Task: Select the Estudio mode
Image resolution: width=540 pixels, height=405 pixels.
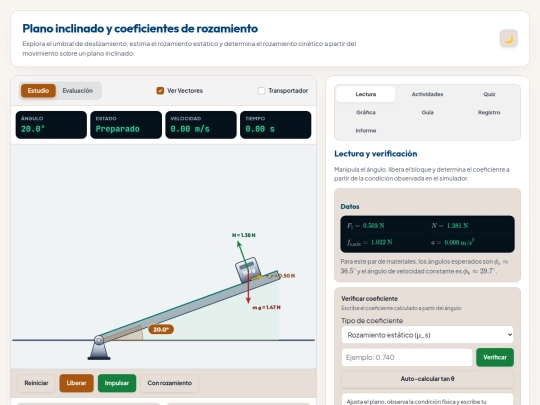Action: tap(38, 91)
